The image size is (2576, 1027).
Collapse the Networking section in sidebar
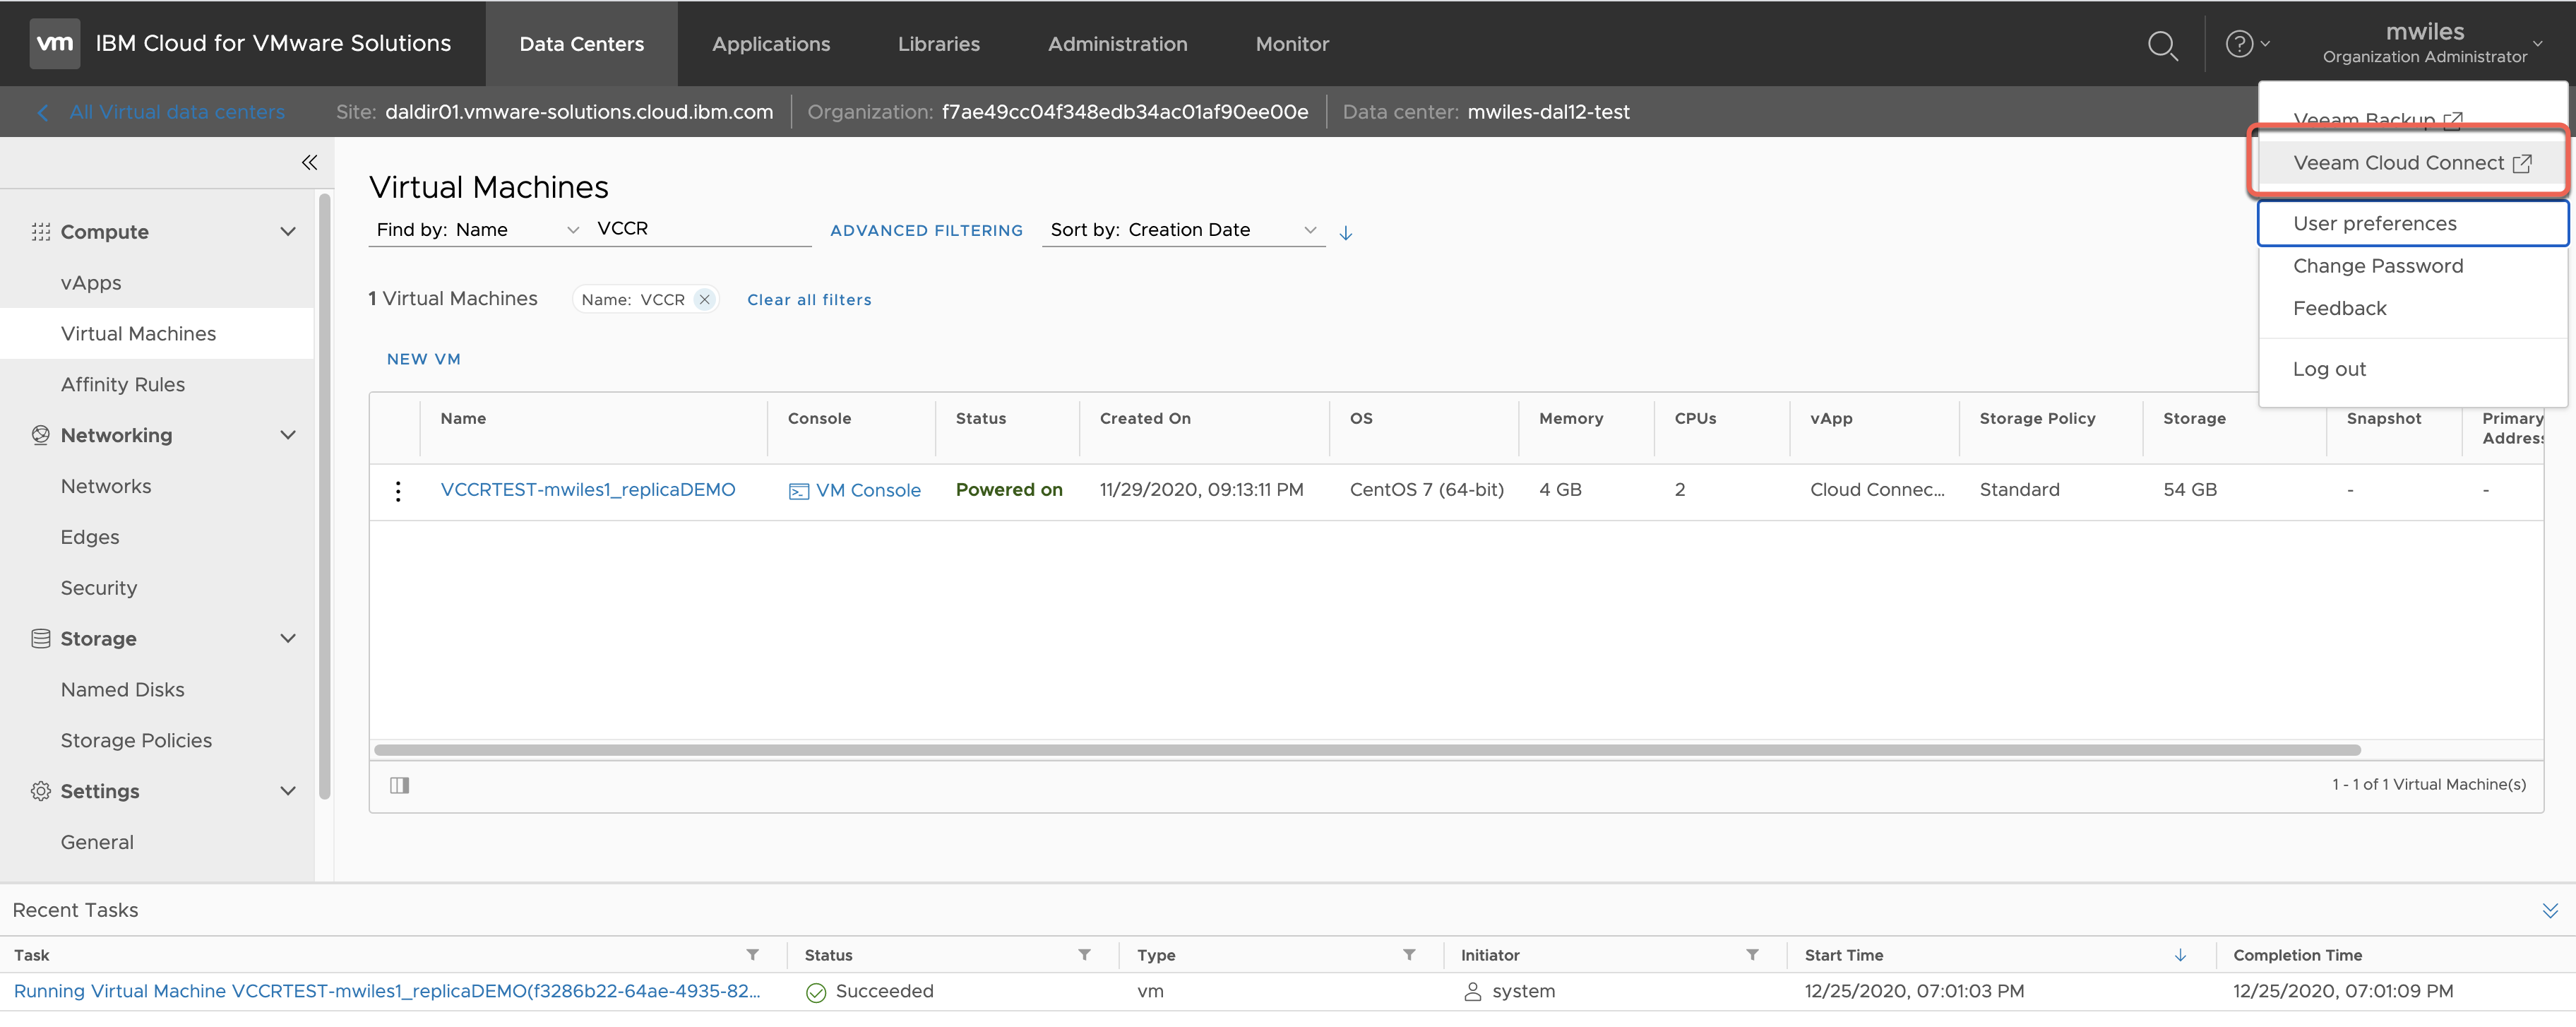click(288, 436)
